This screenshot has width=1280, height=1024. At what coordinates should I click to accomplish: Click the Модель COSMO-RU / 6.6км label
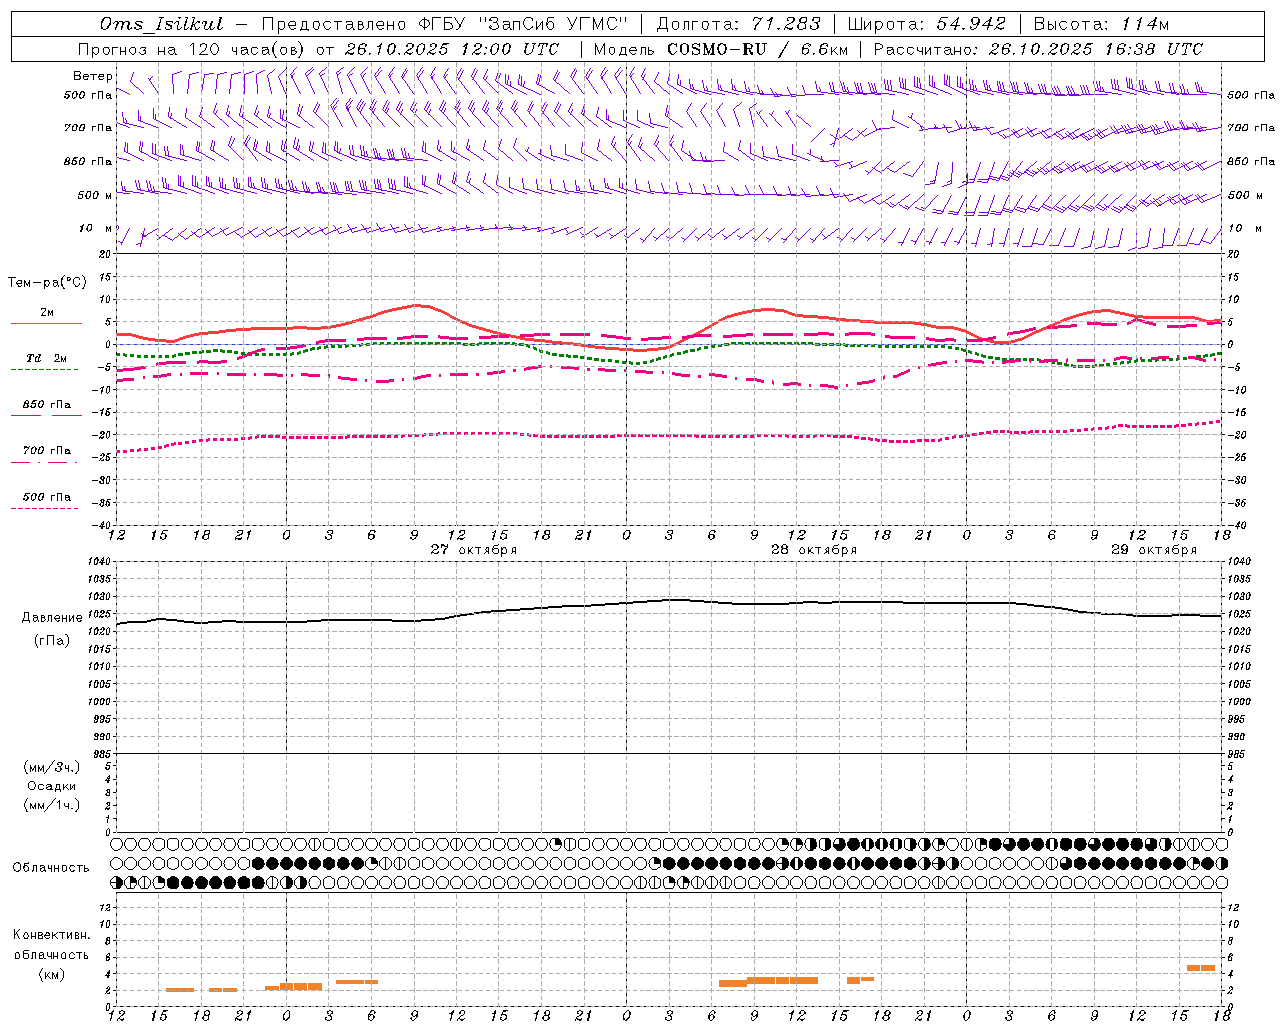(721, 49)
